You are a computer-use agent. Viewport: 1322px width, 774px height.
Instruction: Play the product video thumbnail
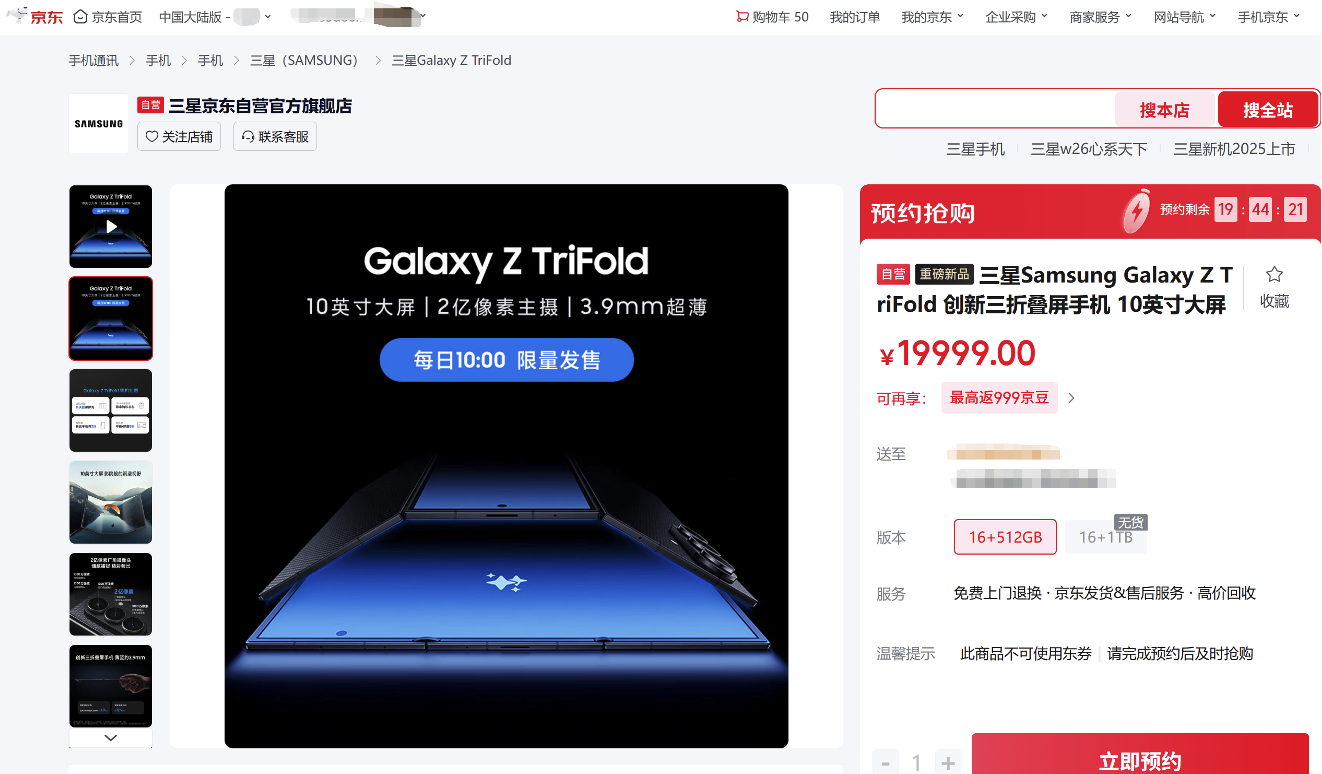click(x=111, y=226)
